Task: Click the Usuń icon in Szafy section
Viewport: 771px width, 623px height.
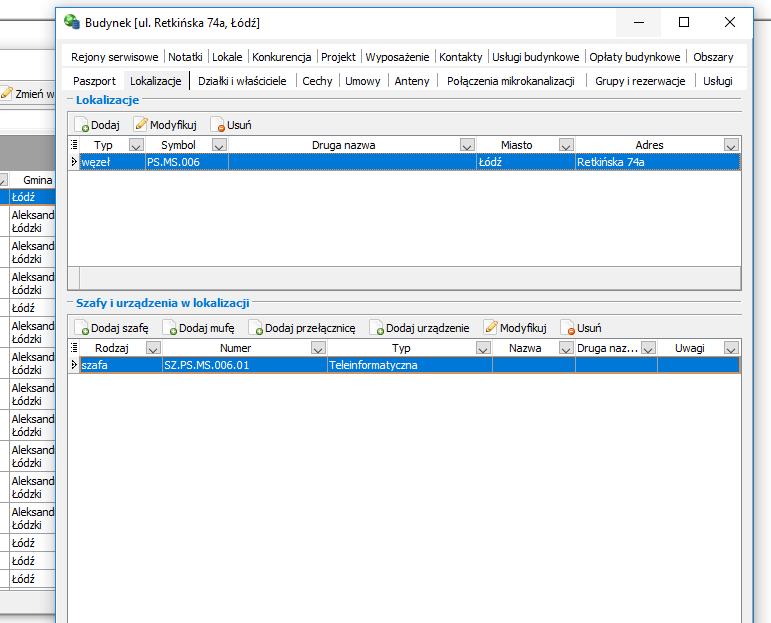Action: [x=568, y=328]
